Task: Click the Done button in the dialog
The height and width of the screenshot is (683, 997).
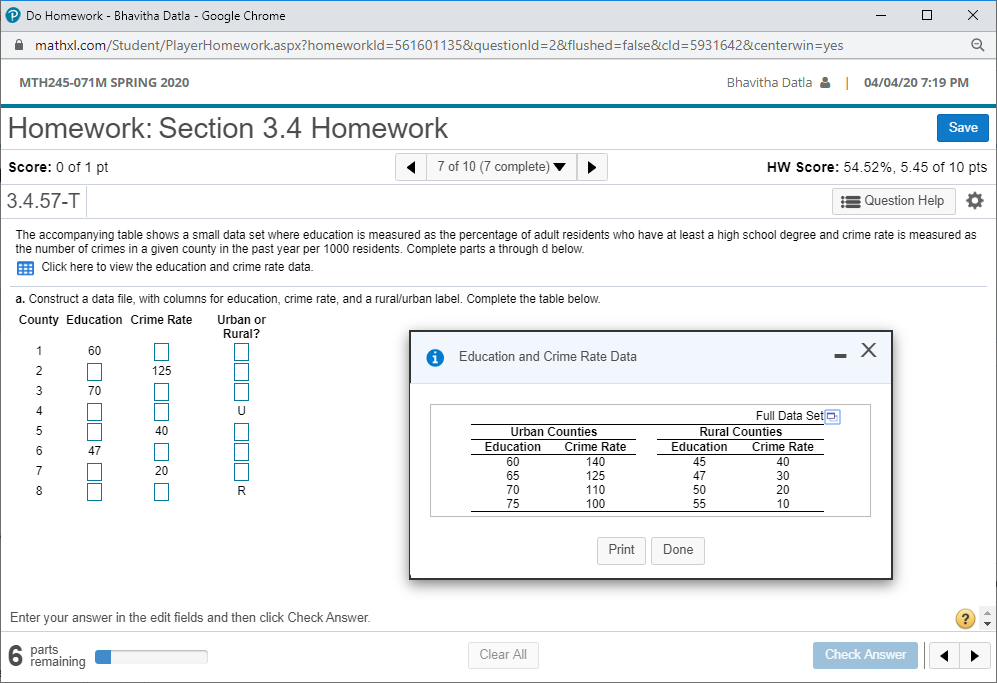Action: click(x=678, y=550)
